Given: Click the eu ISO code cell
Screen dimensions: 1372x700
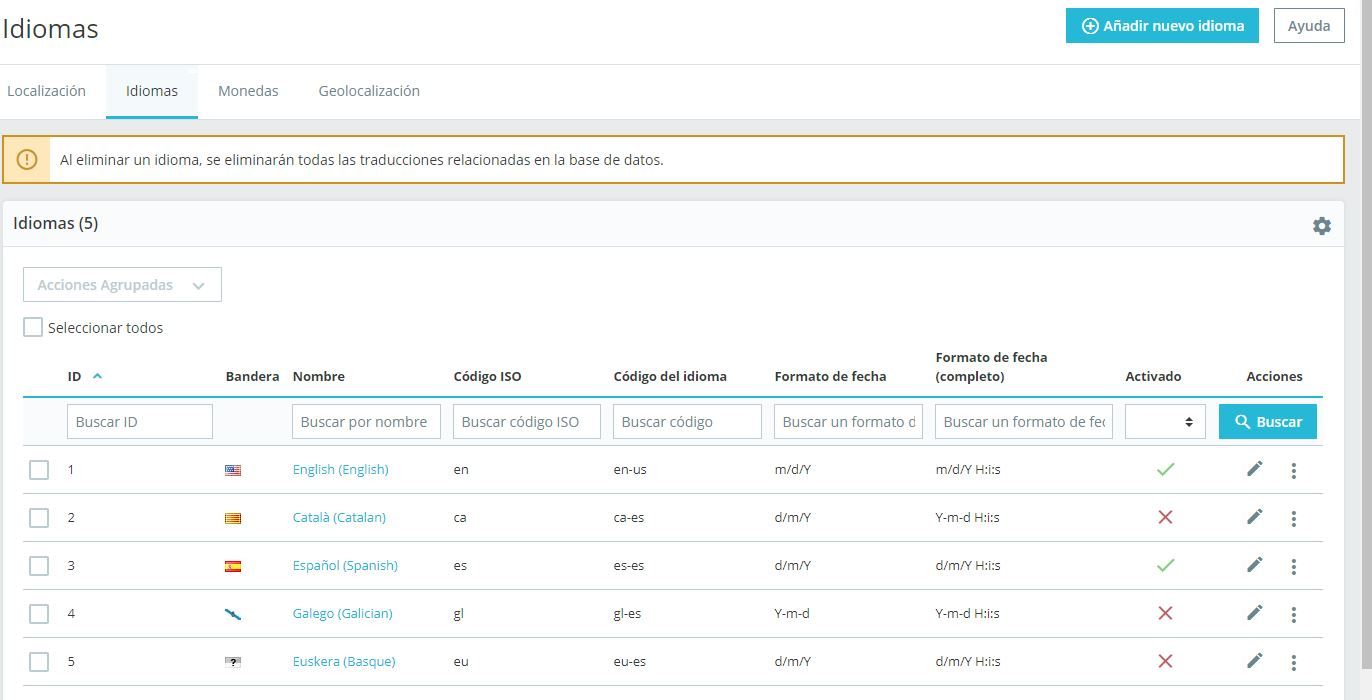Looking at the screenshot, I should coord(461,661).
